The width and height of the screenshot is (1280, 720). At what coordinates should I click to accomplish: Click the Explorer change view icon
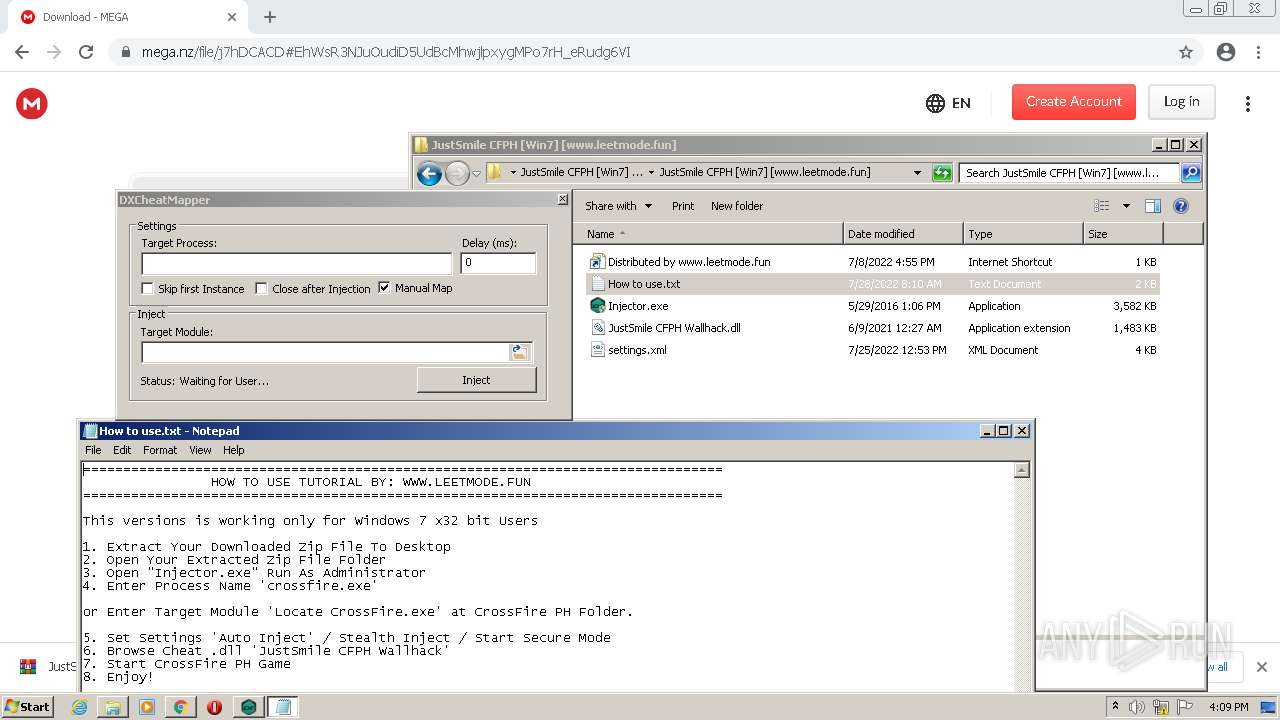click(1102, 206)
